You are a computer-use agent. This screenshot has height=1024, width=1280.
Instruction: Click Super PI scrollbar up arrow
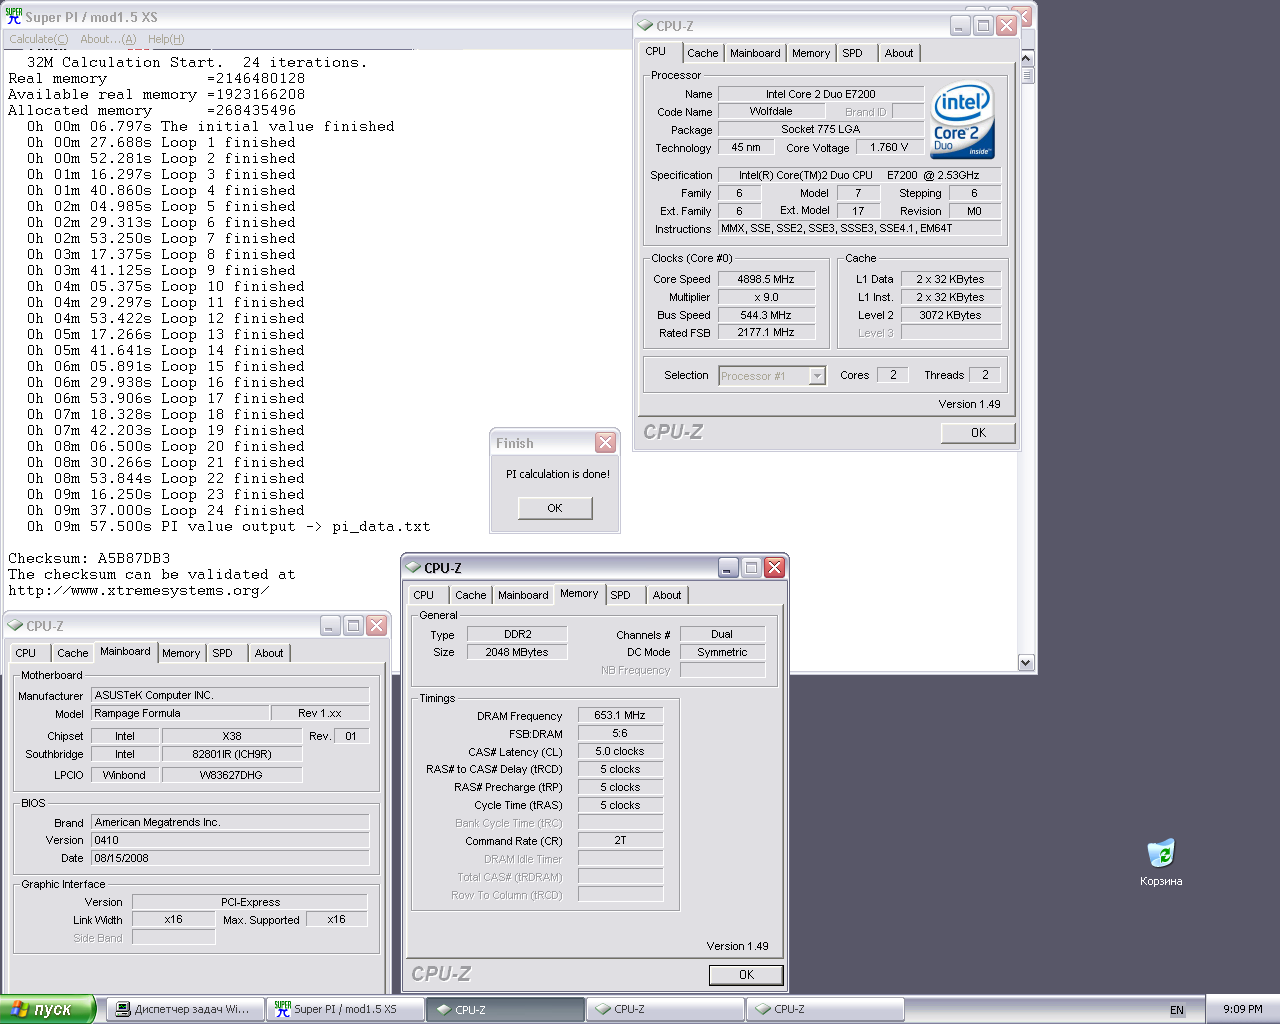pyautogui.click(x=1025, y=59)
